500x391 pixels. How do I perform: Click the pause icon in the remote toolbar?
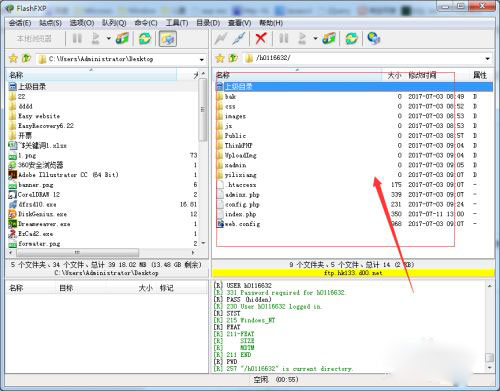(x=283, y=38)
